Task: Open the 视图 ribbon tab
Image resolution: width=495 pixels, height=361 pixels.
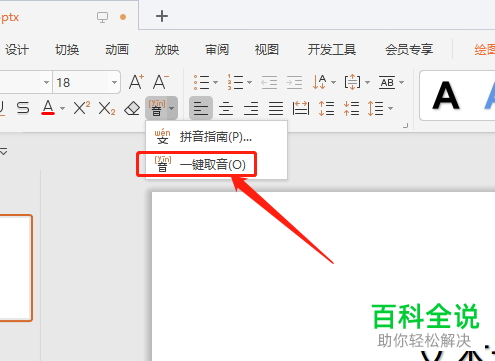Action: coord(267,50)
